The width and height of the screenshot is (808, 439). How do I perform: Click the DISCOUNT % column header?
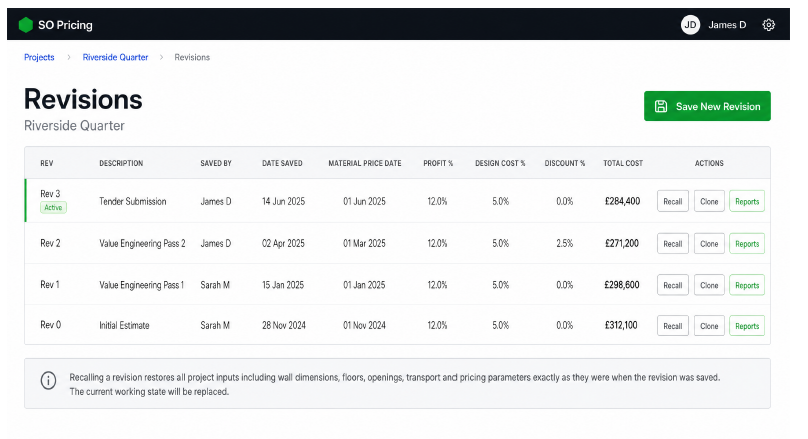(565, 163)
